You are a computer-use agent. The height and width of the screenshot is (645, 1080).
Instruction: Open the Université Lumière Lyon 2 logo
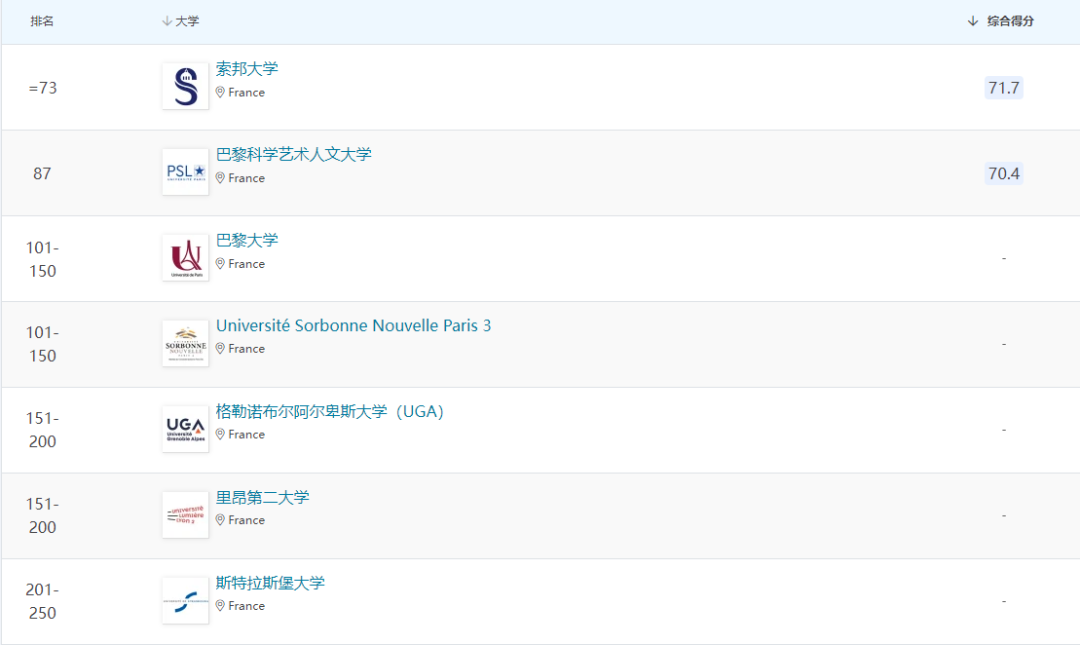(x=185, y=515)
